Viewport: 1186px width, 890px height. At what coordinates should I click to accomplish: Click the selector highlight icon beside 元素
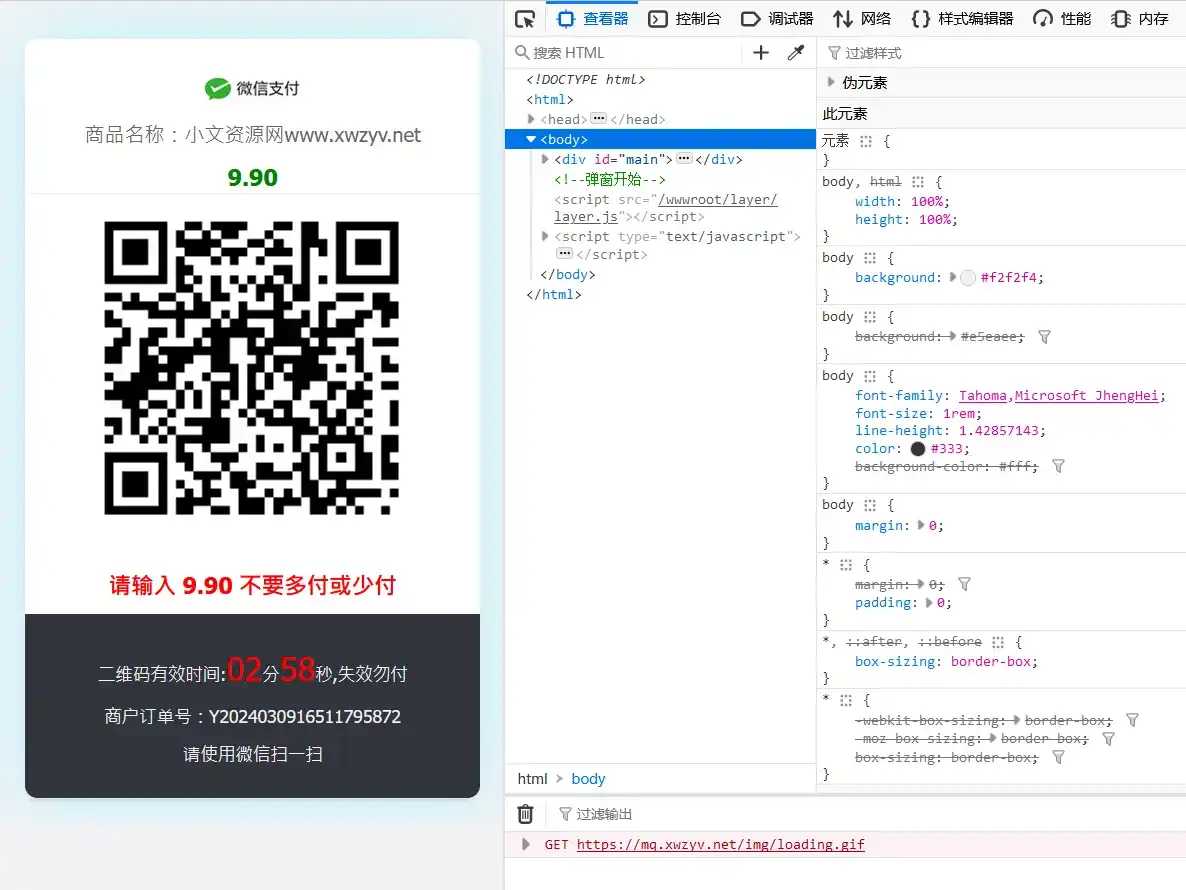tap(866, 141)
